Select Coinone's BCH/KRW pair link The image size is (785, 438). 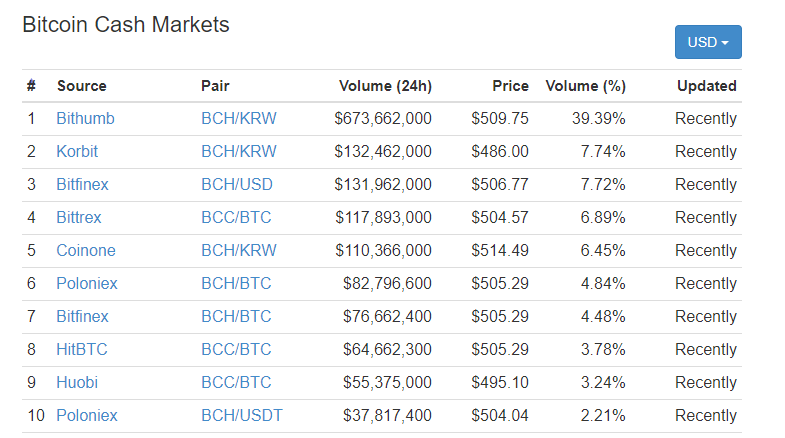coord(238,251)
